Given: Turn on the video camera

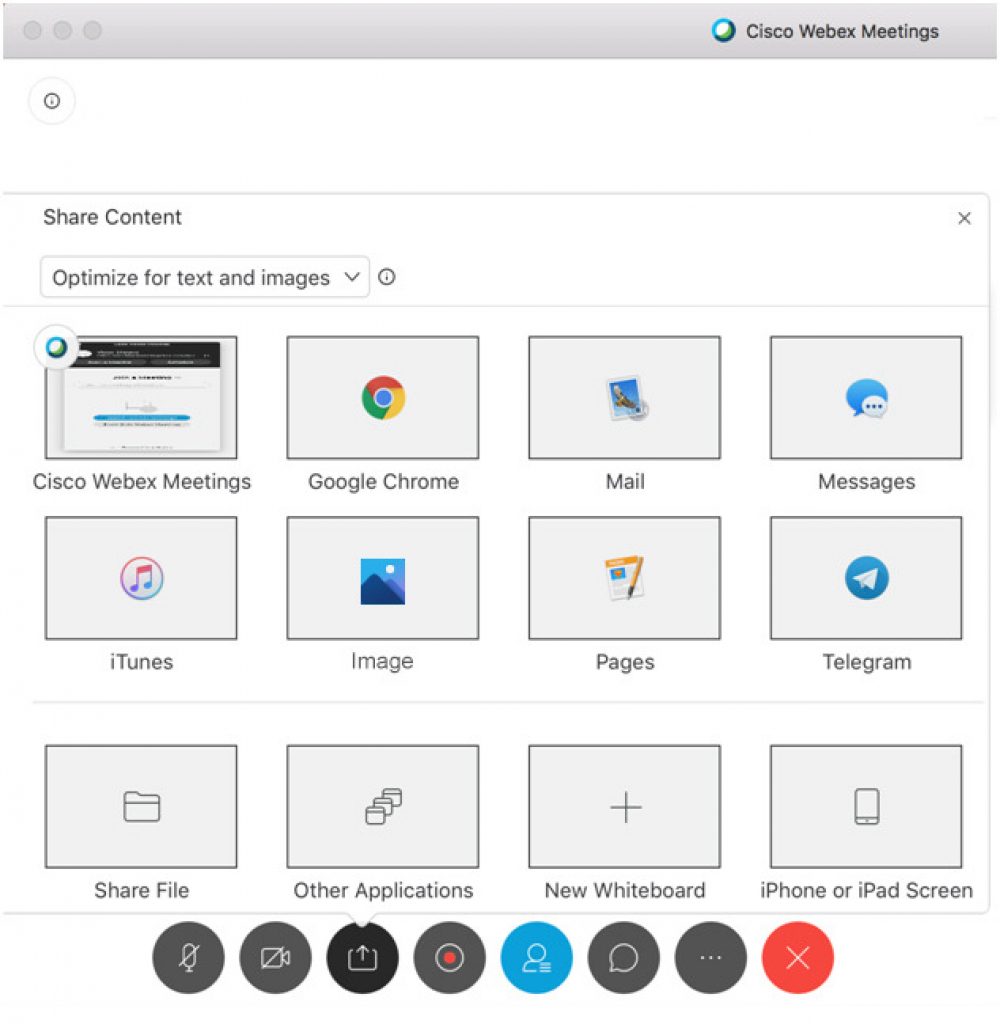Looking at the screenshot, I should click(x=276, y=958).
